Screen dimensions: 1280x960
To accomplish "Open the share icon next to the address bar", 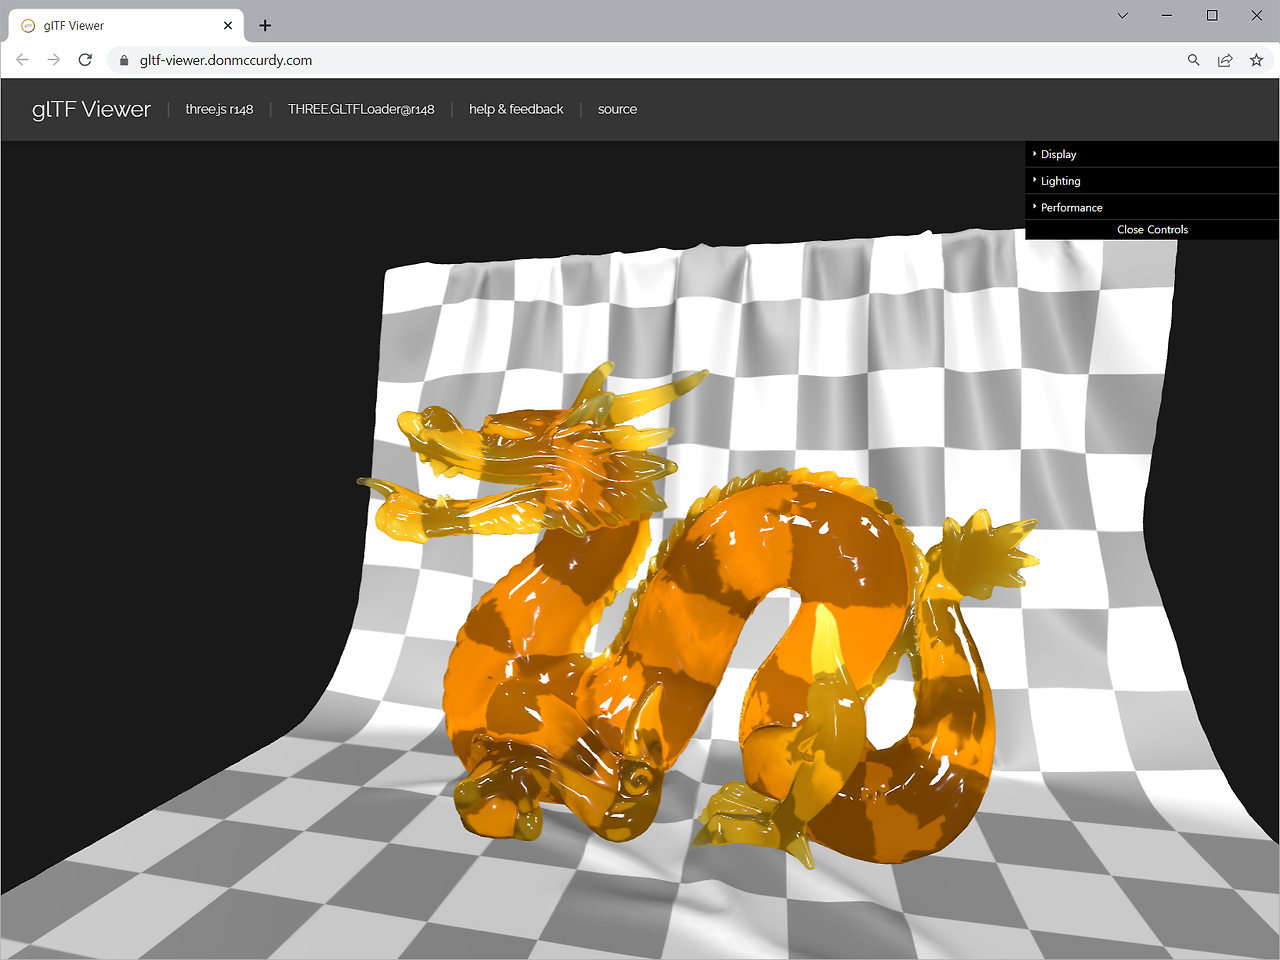I will coord(1225,60).
